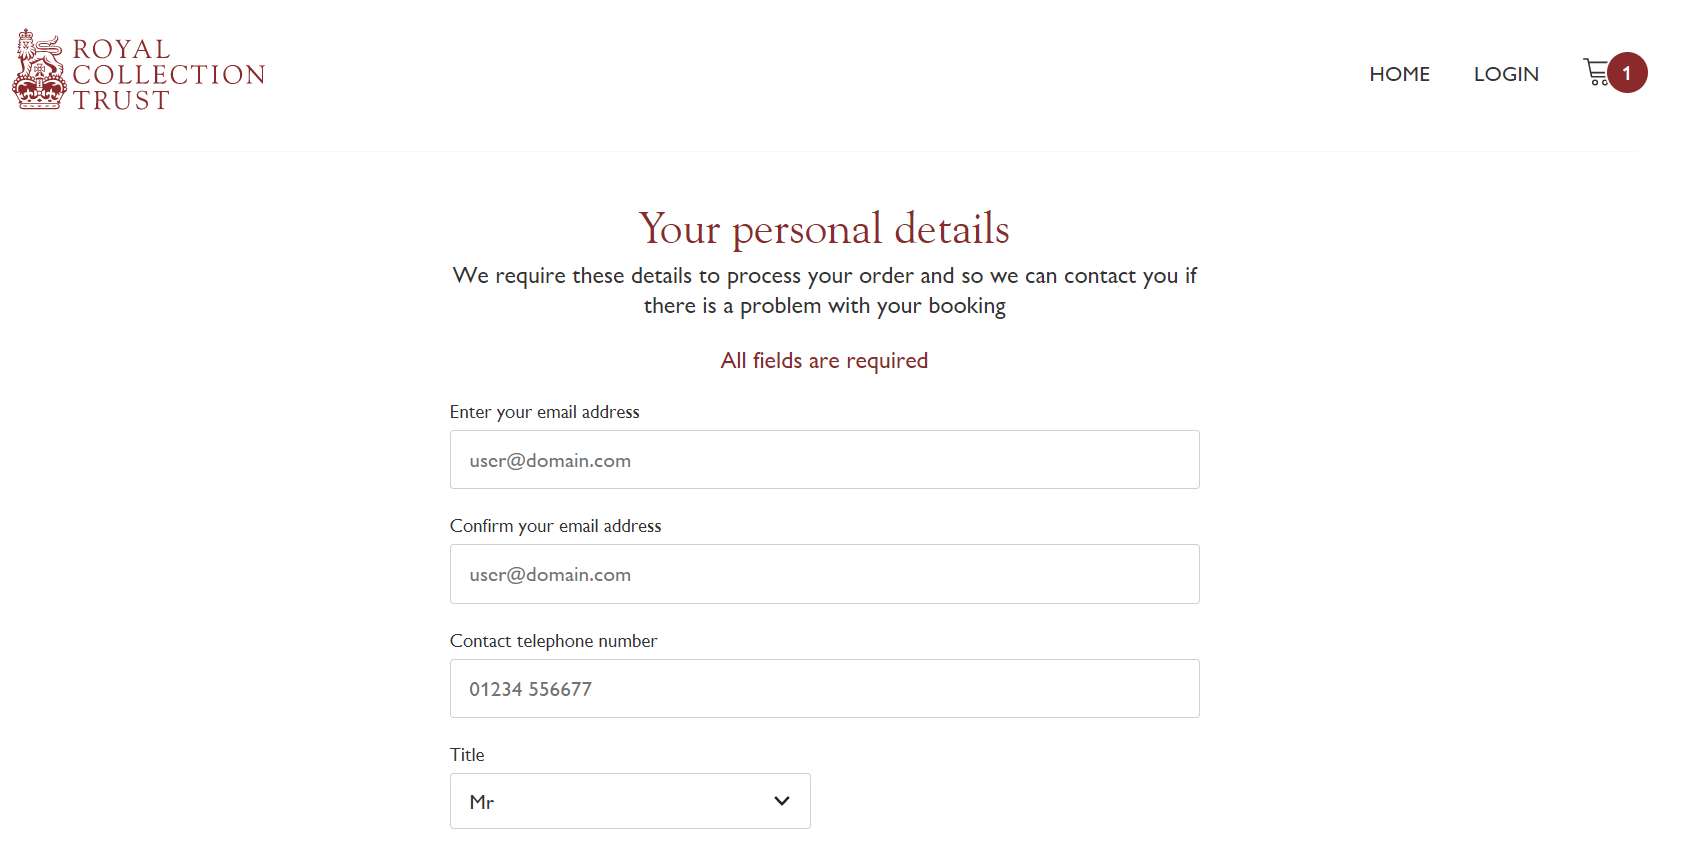Click the red cart item count badge
Viewport: 1694px width, 846px height.
(x=1627, y=72)
